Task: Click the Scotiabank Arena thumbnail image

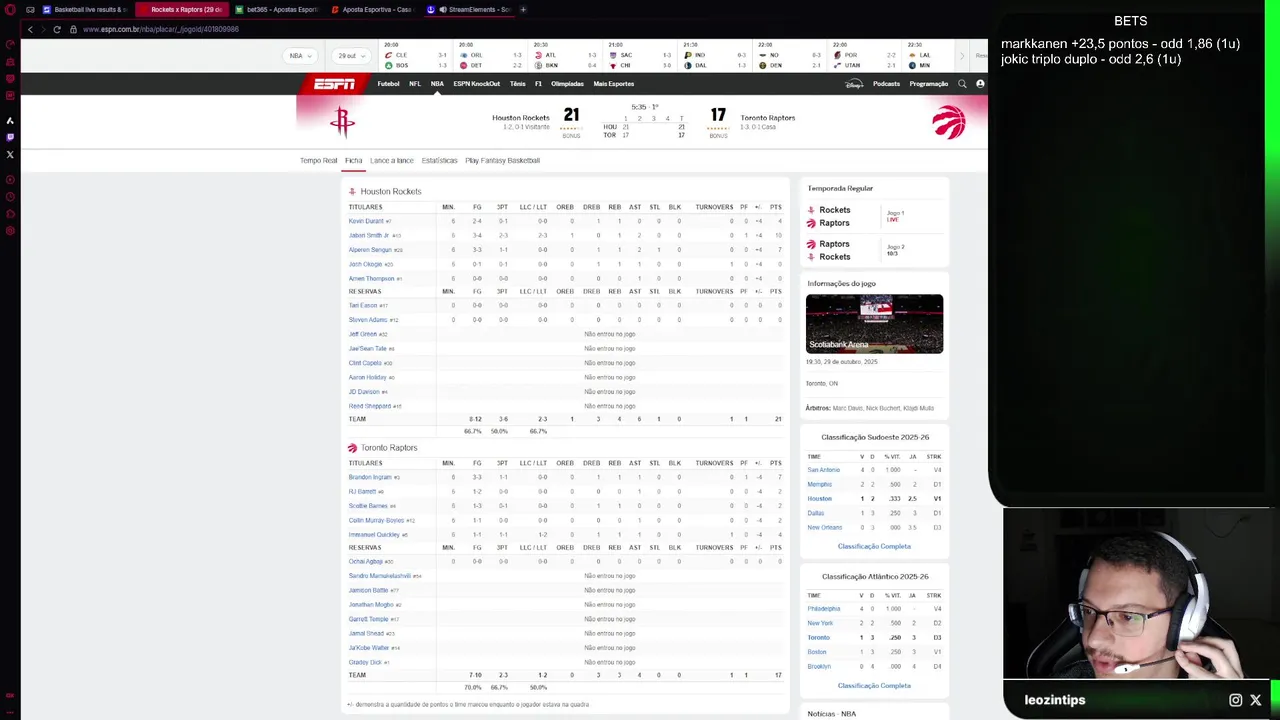Action: [874, 324]
